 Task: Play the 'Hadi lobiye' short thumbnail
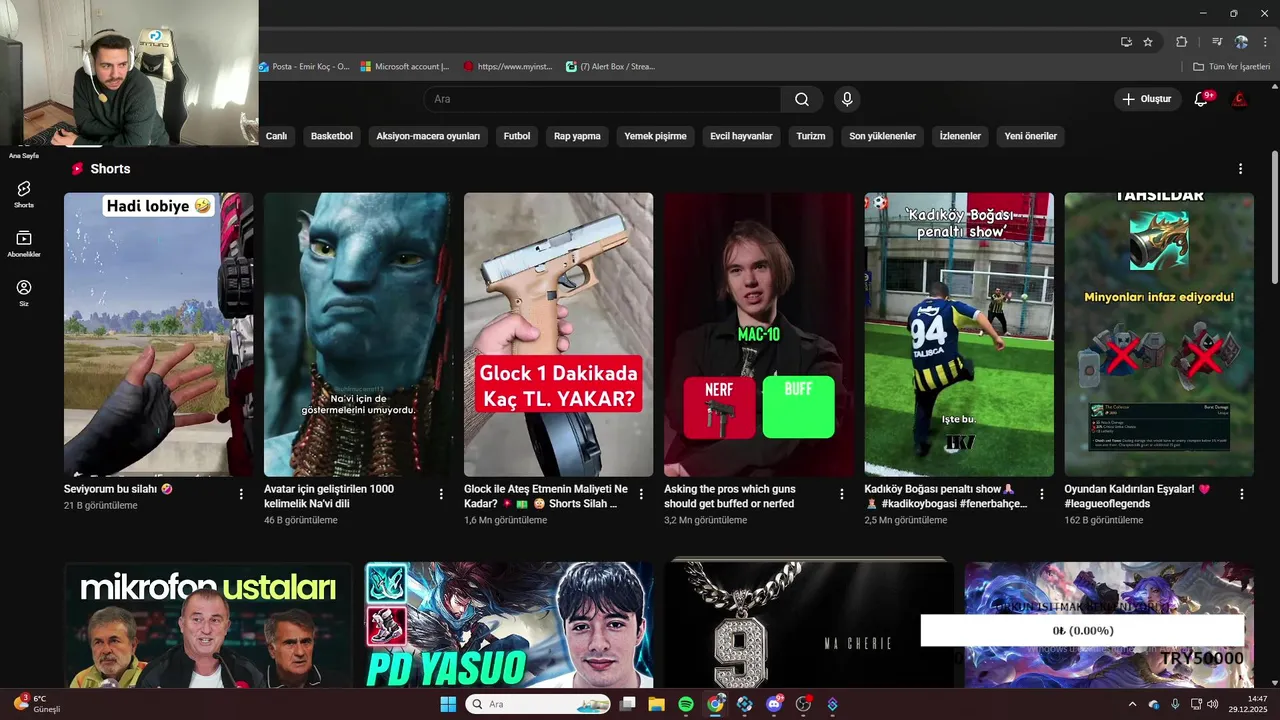[158, 334]
